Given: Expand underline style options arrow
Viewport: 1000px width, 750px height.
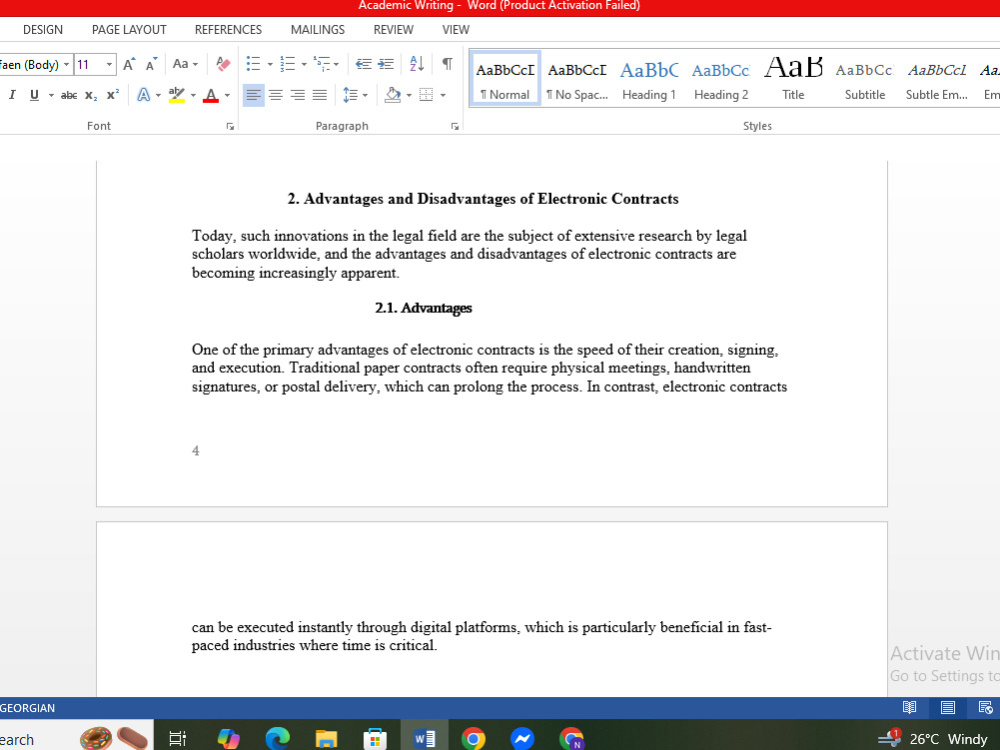Looking at the screenshot, I should coord(51,96).
